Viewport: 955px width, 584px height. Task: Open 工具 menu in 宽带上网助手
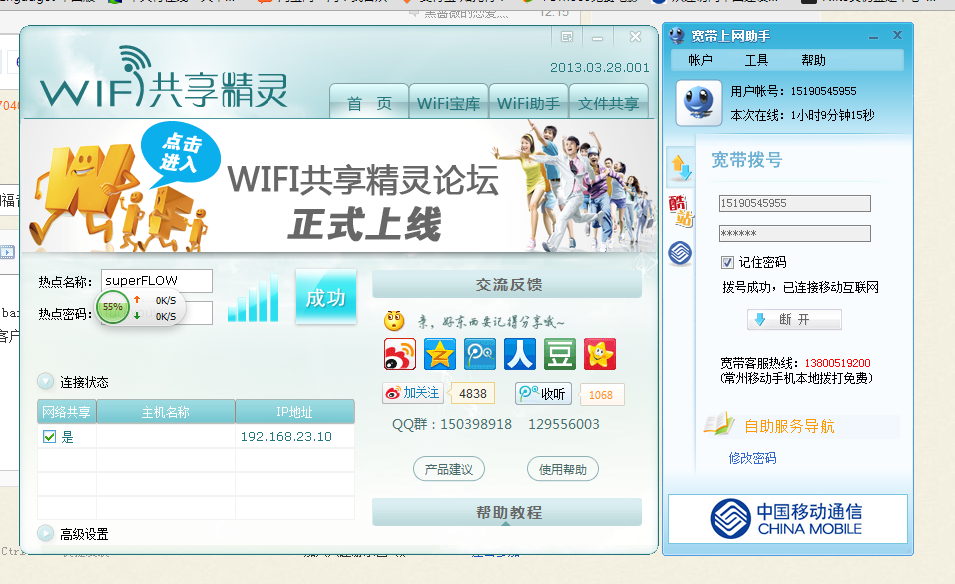click(756, 60)
